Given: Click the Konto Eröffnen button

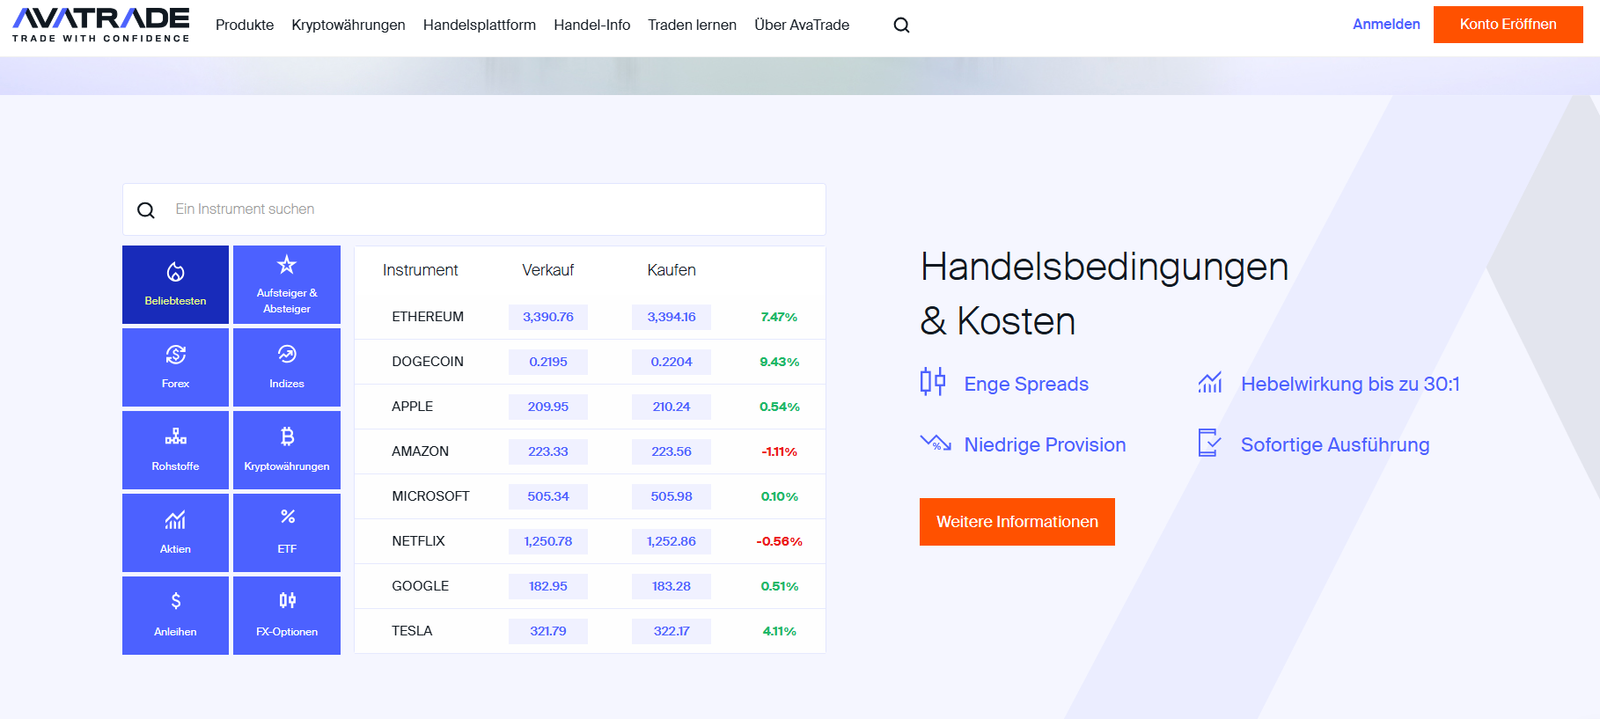Looking at the screenshot, I should pyautogui.click(x=1508, y=25).
